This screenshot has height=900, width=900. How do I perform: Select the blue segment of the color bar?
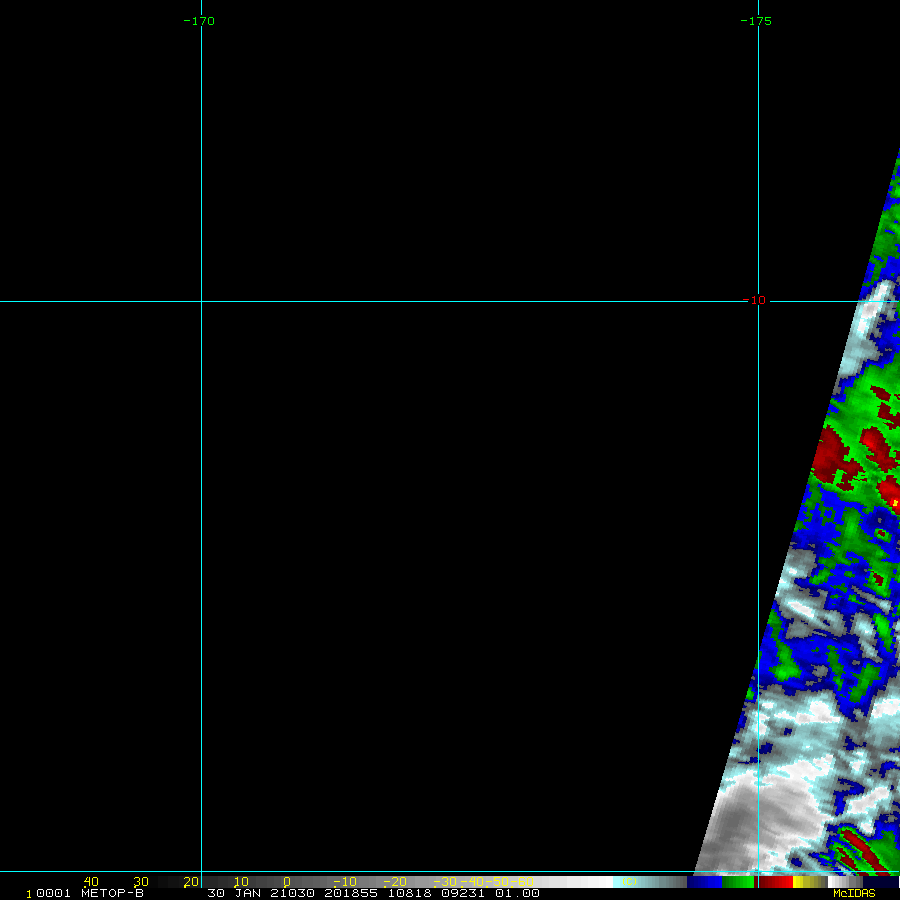coord(704,882)
